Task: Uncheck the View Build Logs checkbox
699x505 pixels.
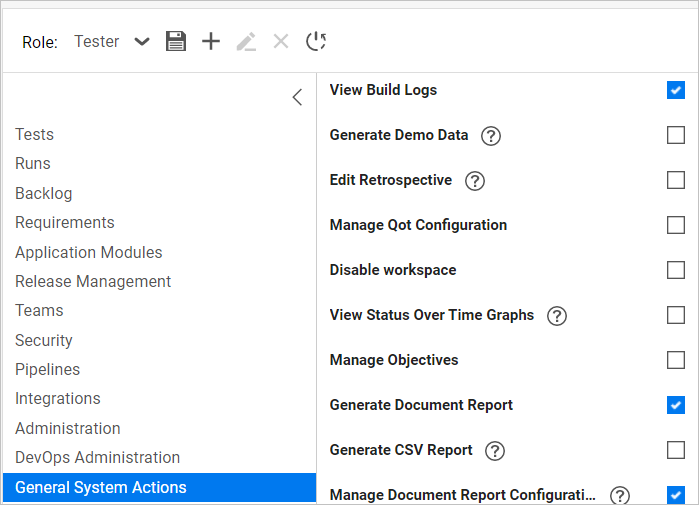Action: [676, 90]
